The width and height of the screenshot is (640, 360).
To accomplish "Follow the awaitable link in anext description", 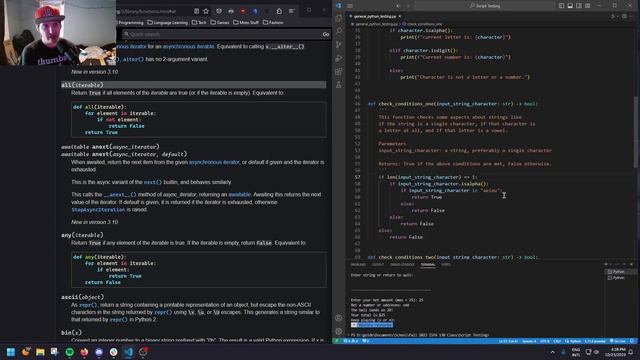I will [x=240, y=194].
